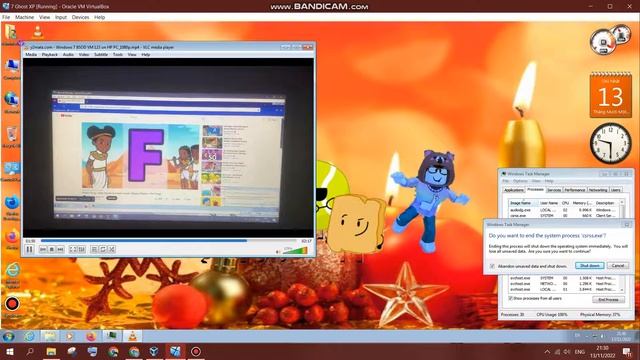Click the calendar gadget showing 13
The image size is (640, 360).
tap(610, 95)
